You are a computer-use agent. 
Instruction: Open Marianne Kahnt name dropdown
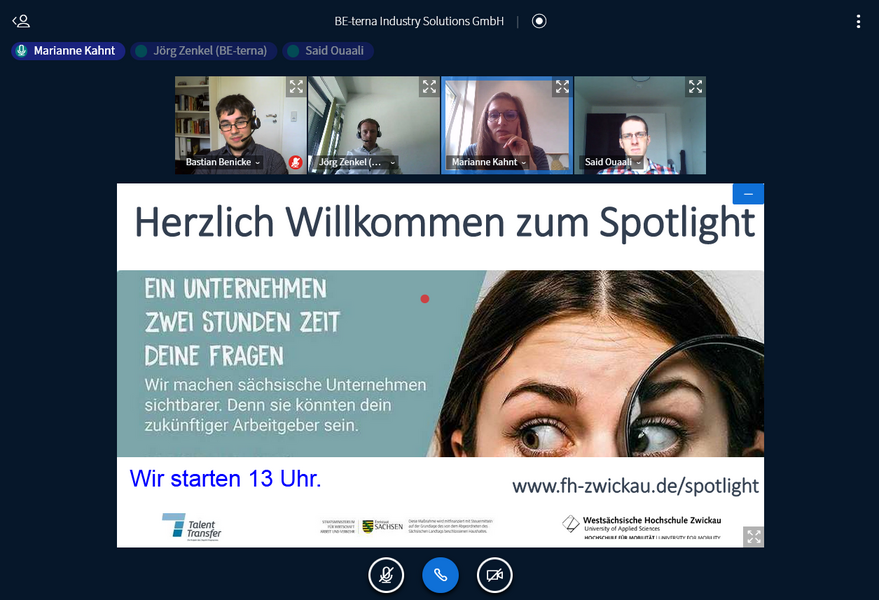489,162
